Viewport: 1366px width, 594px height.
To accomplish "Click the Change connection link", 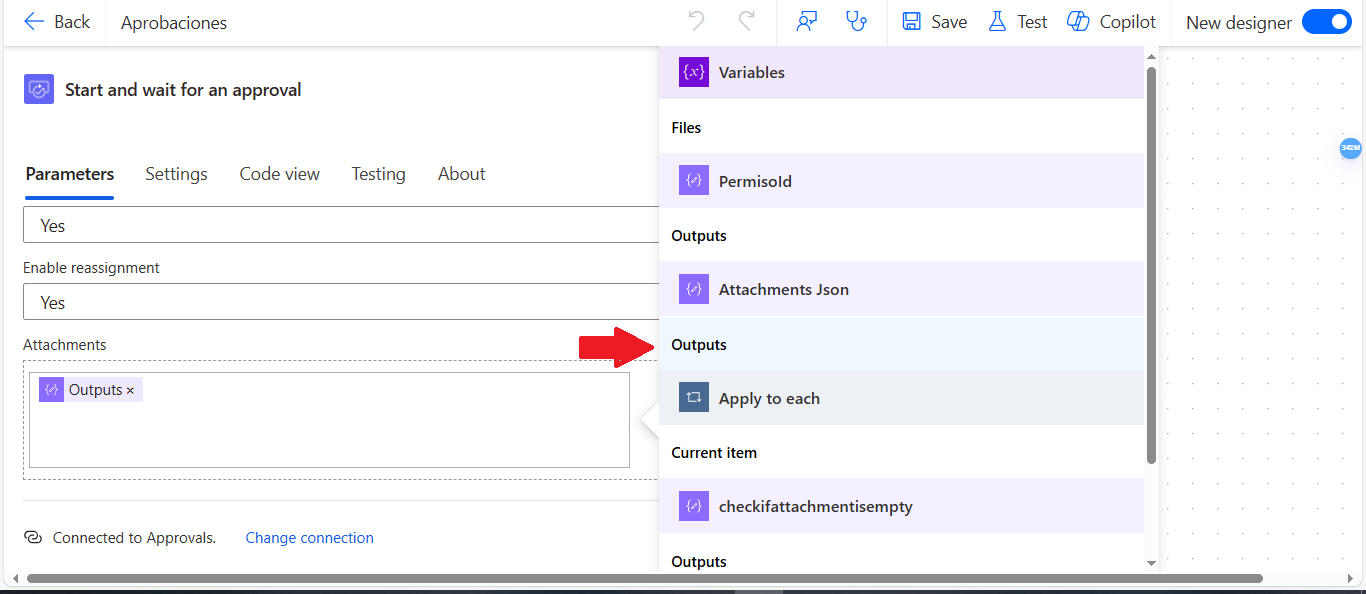I will (x=310, y=538).
